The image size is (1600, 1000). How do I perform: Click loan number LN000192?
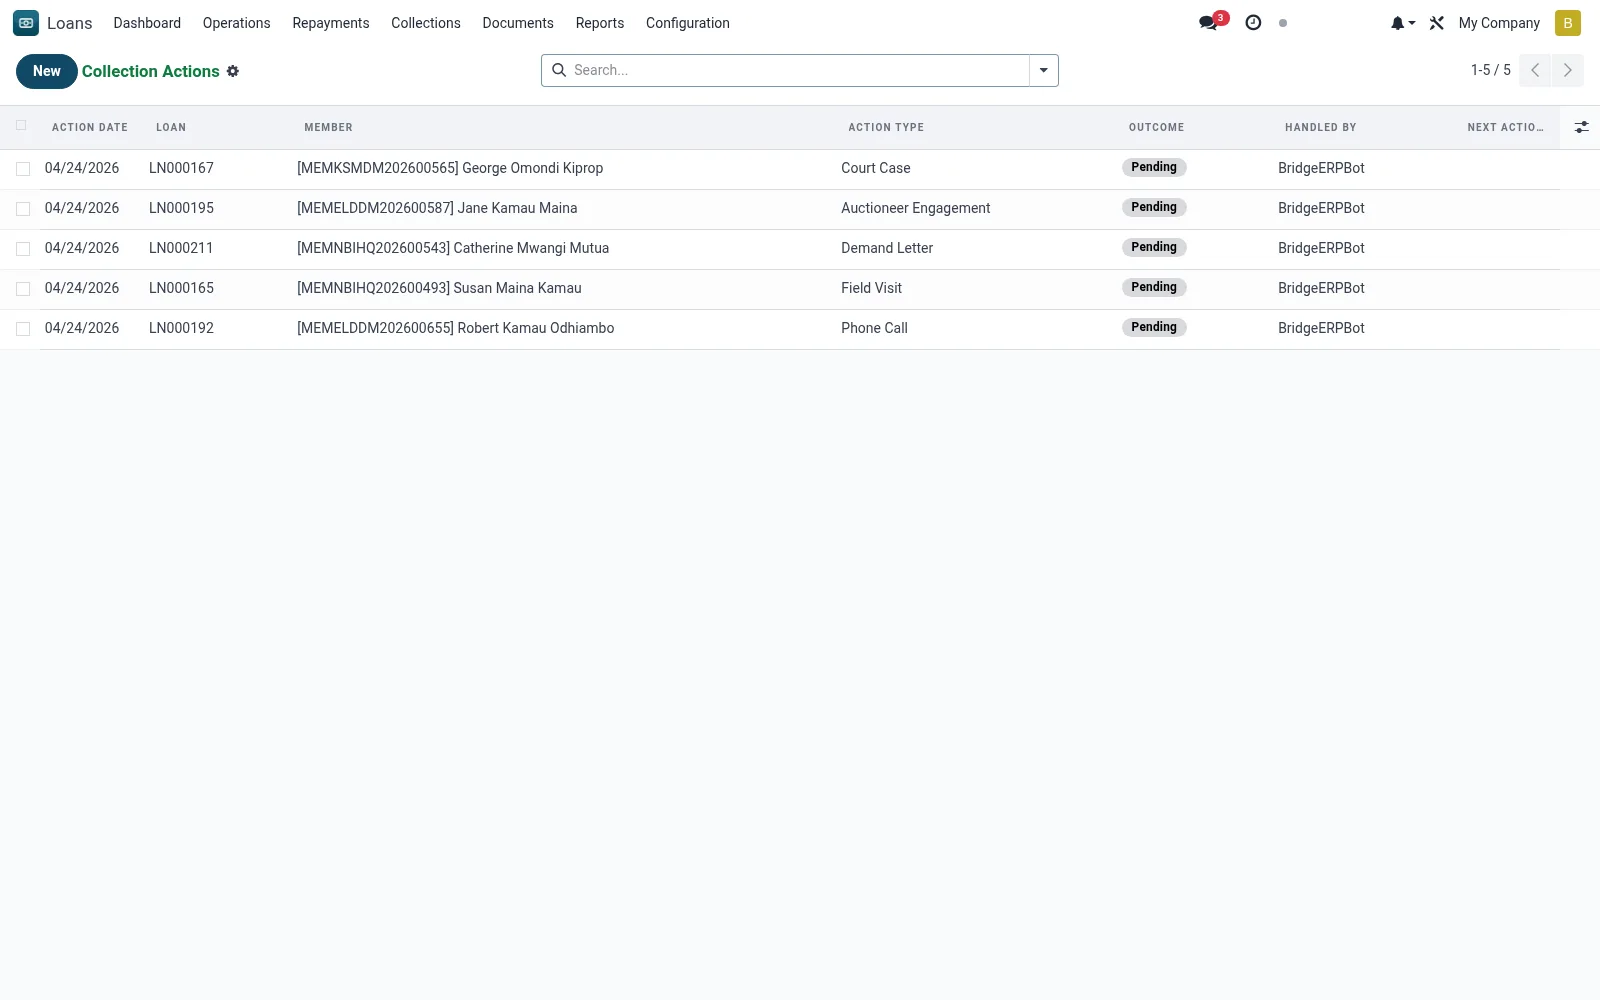click(x=181, y=328)
